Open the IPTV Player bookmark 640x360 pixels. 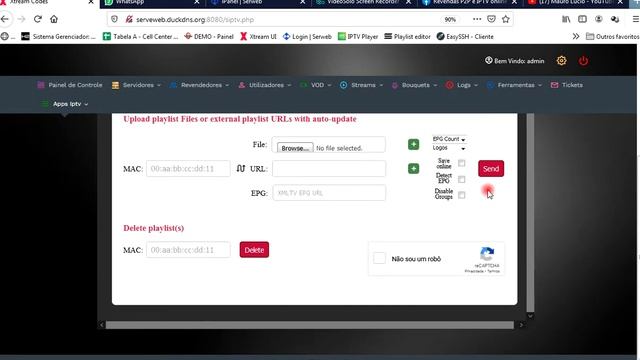pyautogui.click(x=358, y=36)
